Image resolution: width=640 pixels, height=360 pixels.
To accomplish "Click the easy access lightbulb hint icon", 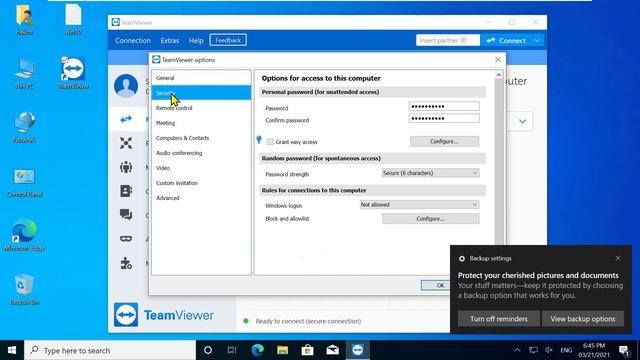I will click(259, 140).
